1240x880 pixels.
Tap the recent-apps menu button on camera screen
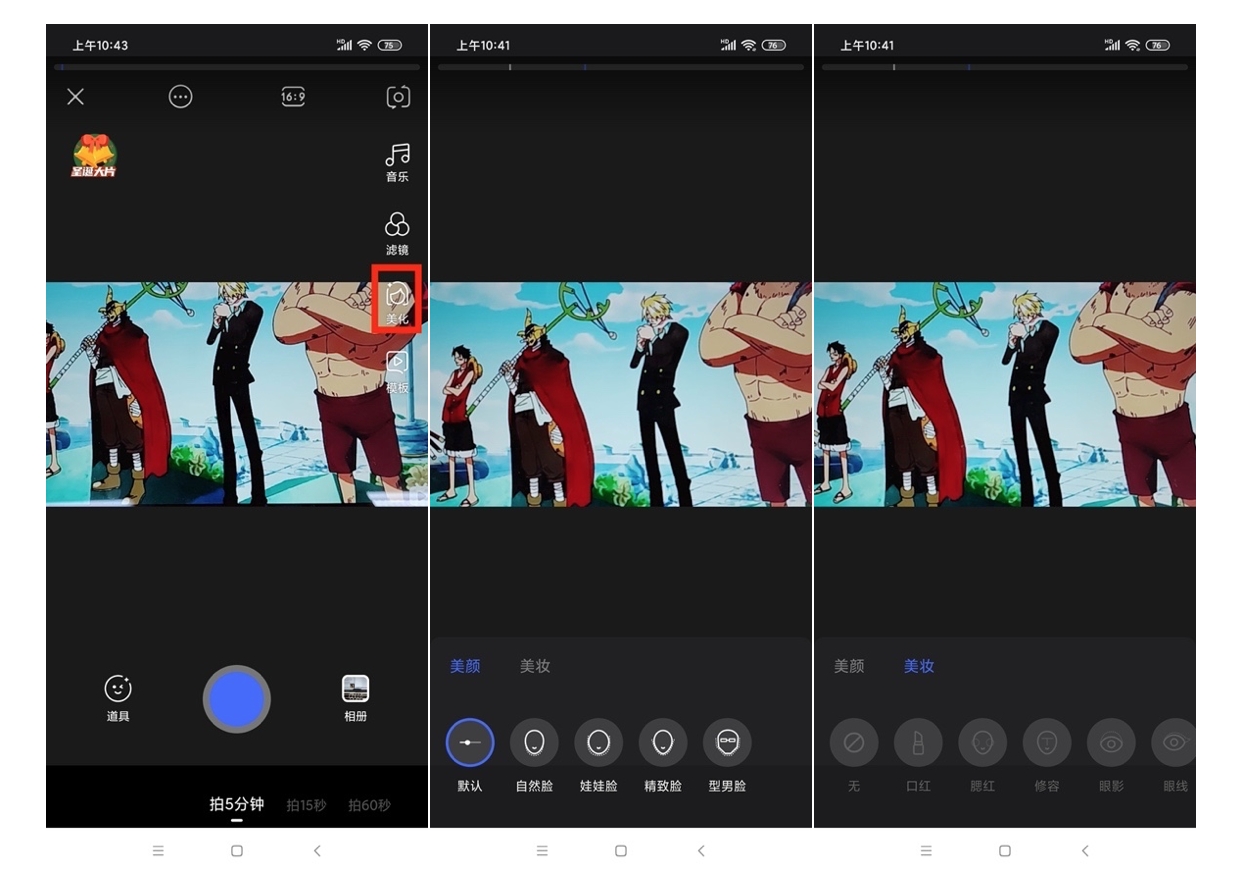pyautogui.click(x=158, y=851)
